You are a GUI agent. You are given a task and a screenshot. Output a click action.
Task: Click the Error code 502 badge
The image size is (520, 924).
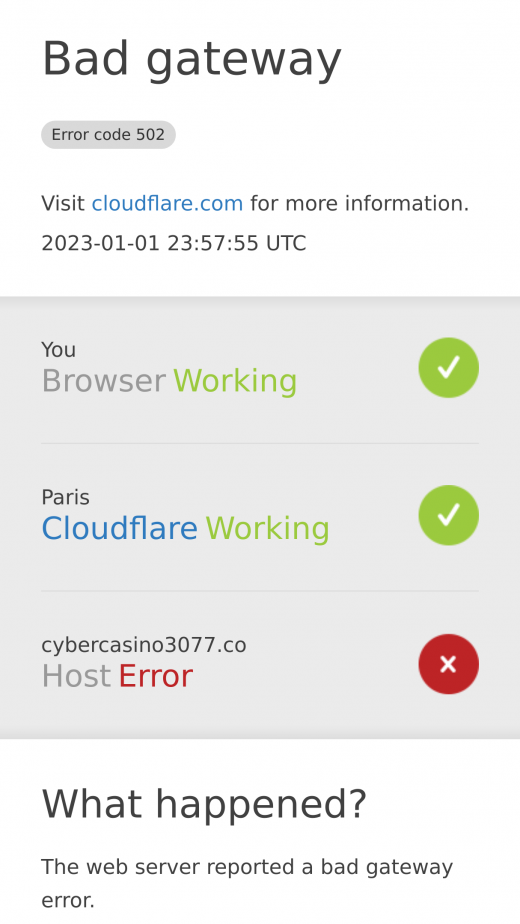tap(108, 135)
